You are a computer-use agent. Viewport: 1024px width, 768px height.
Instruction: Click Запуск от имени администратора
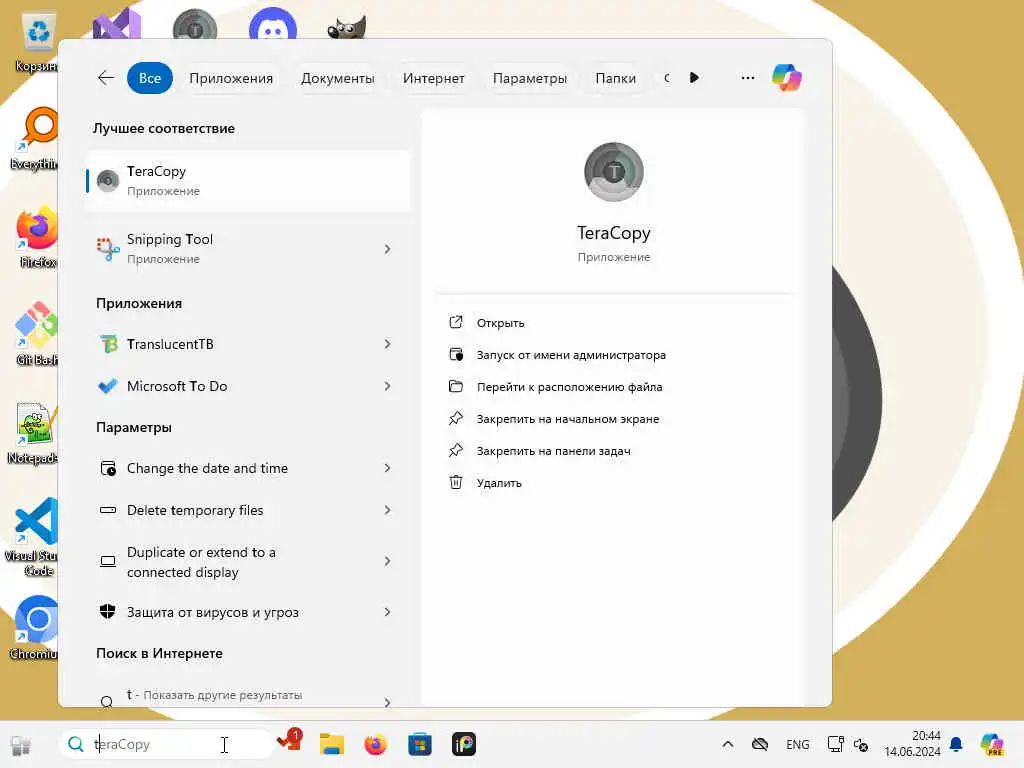[571, 355]
